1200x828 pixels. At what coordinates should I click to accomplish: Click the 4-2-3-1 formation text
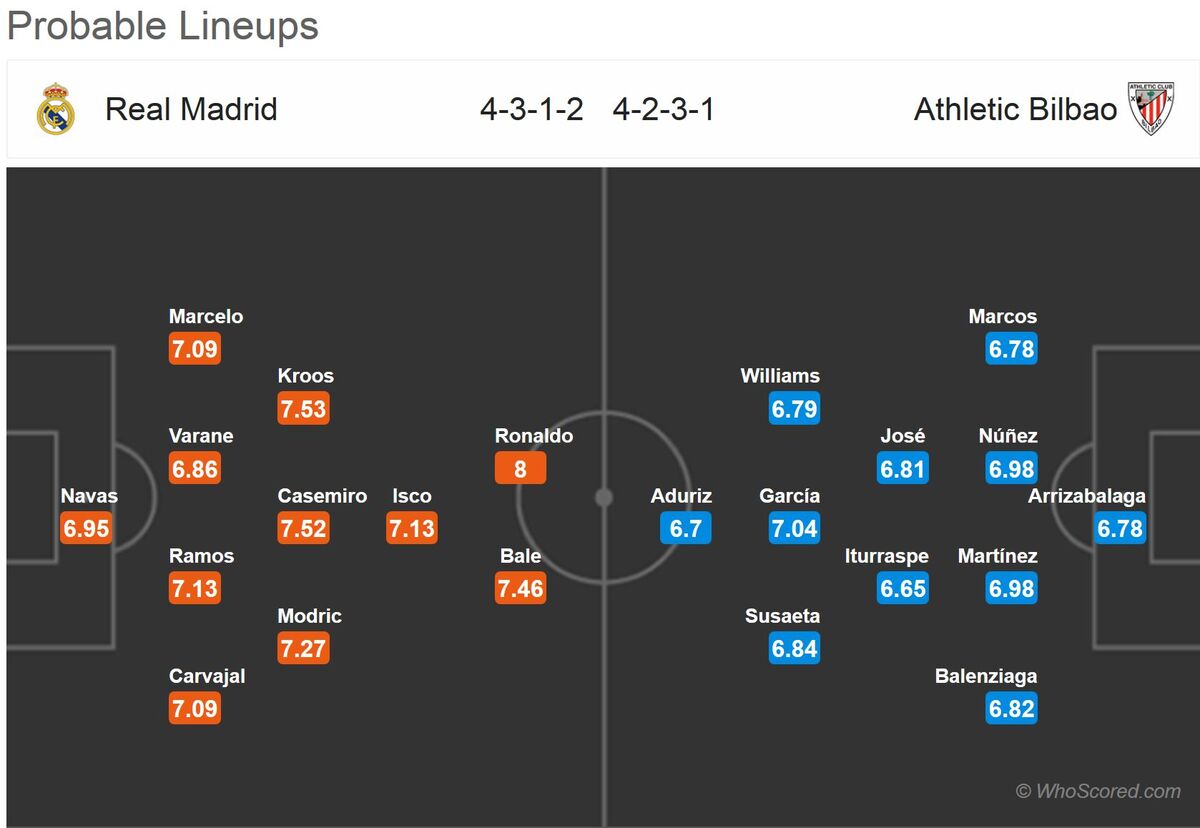[x=664, y=109]
